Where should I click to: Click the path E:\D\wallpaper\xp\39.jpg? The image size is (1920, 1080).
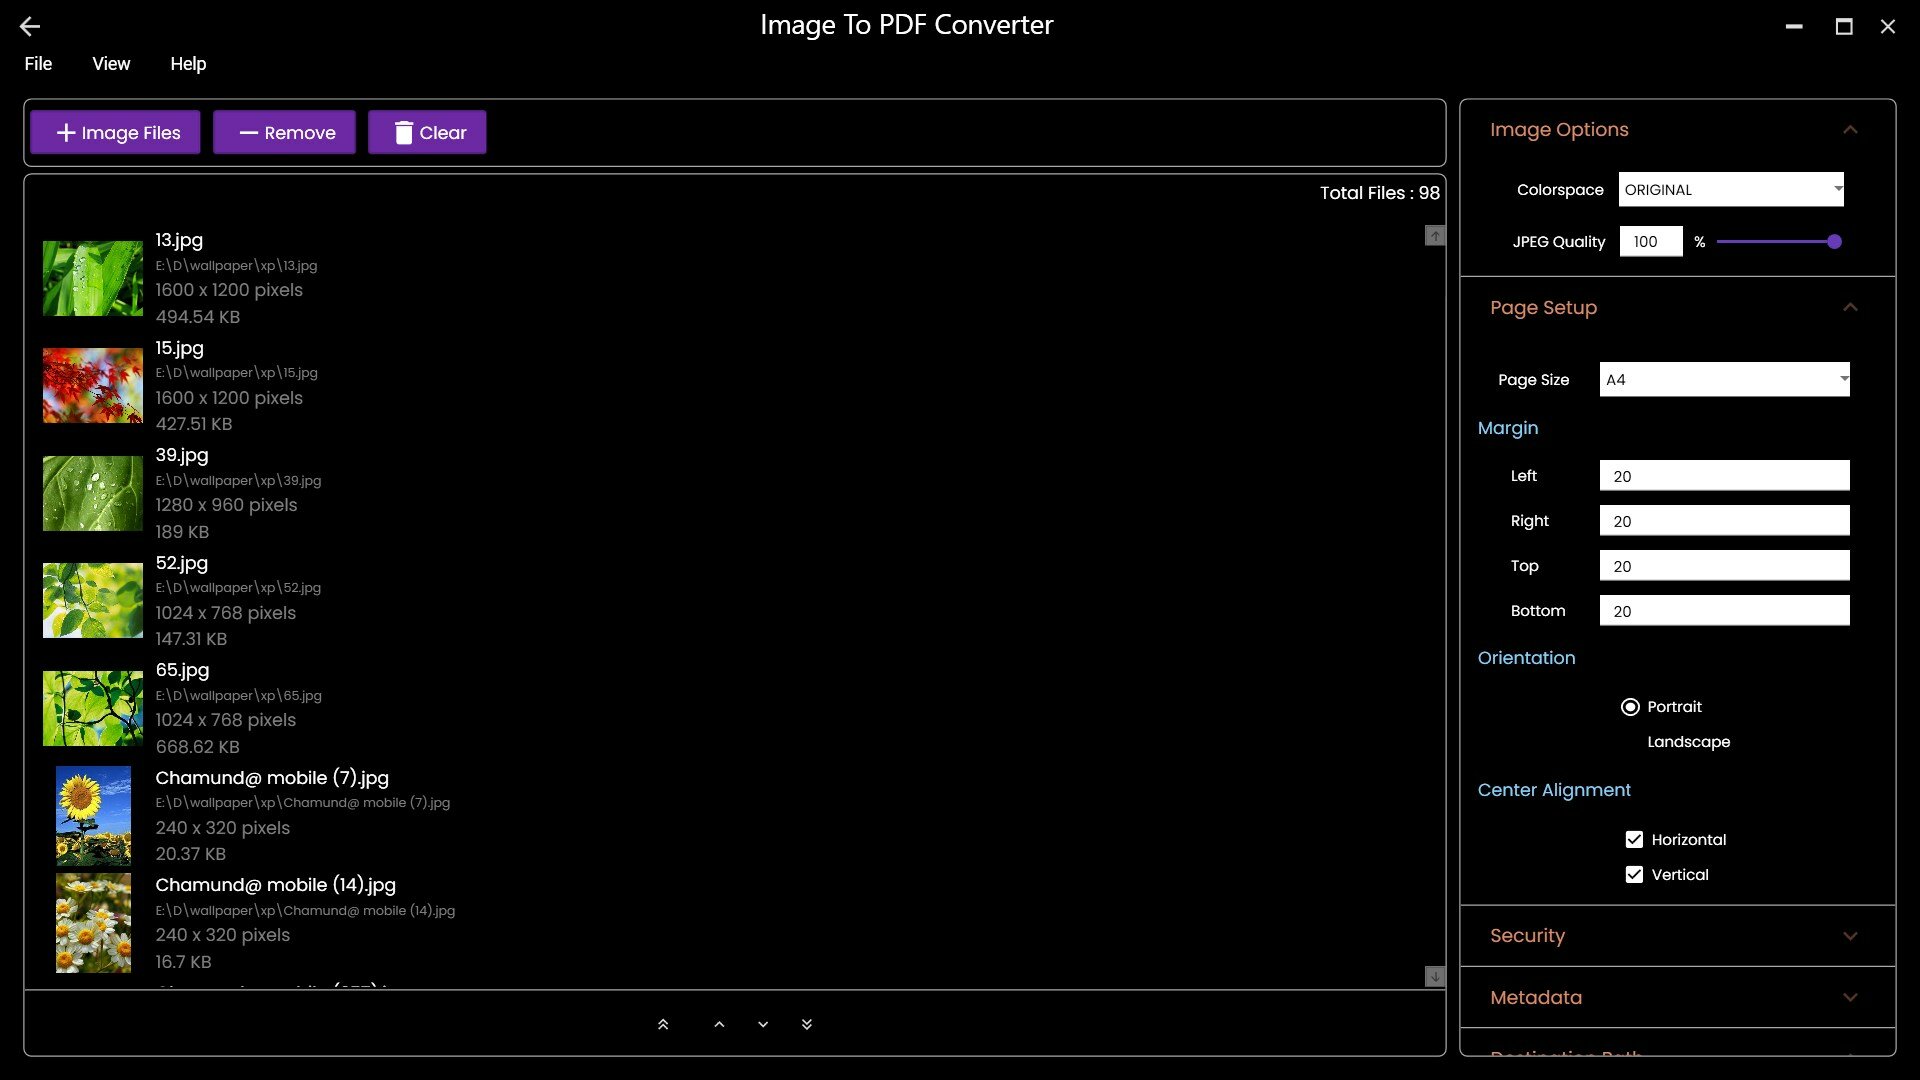coord(238,481)
